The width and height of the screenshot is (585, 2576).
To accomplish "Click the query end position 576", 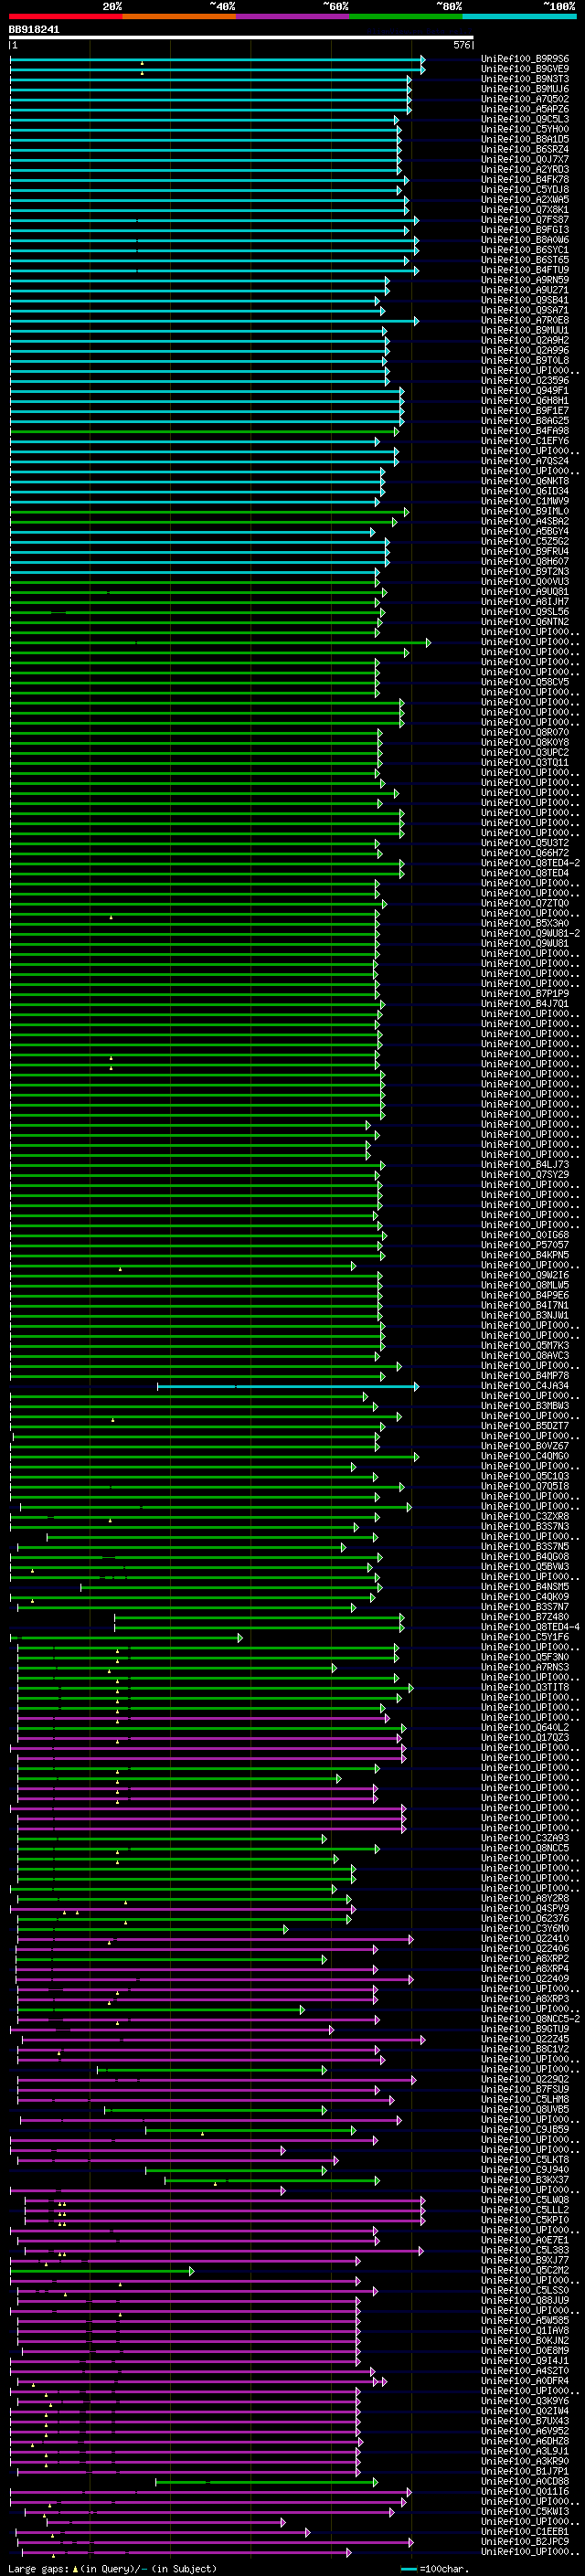I will pos(462,45).
